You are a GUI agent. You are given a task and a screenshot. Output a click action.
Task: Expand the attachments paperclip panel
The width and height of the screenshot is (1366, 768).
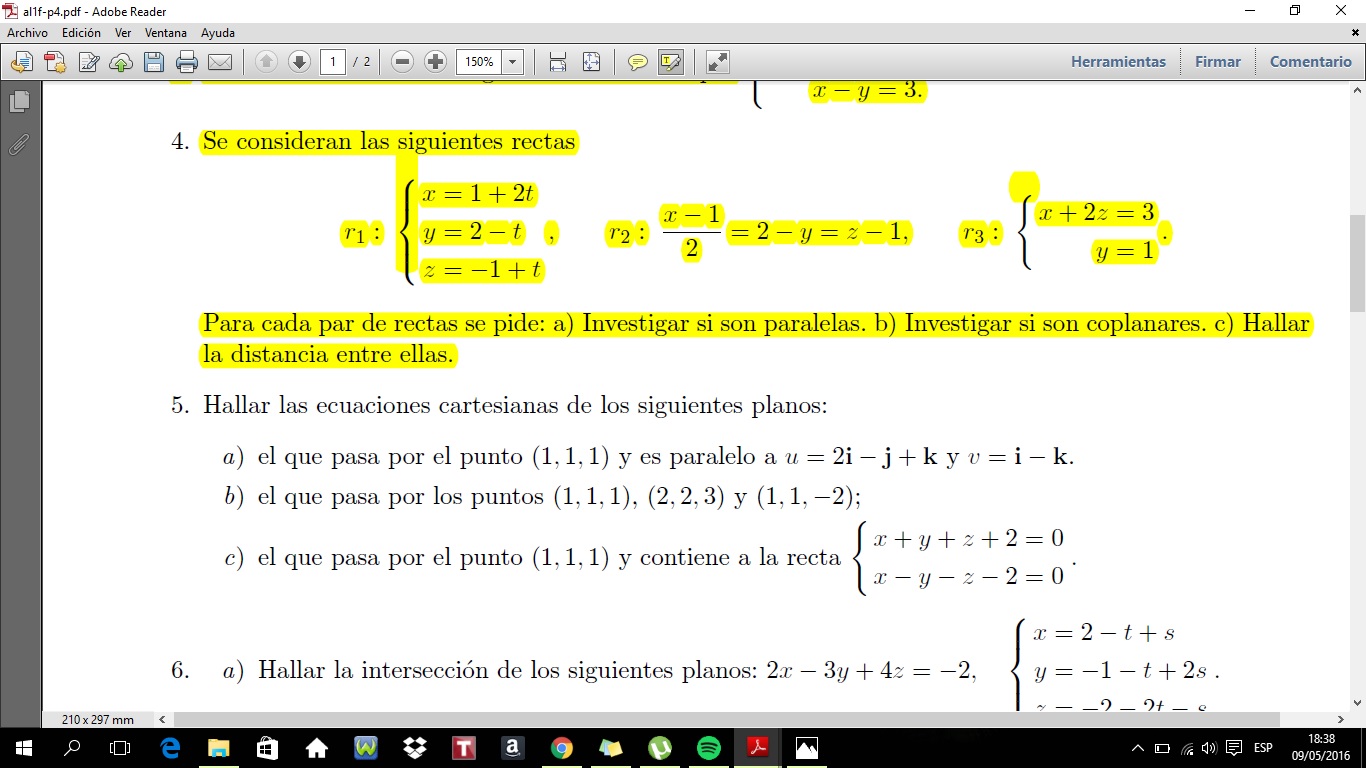click(19, 145)
